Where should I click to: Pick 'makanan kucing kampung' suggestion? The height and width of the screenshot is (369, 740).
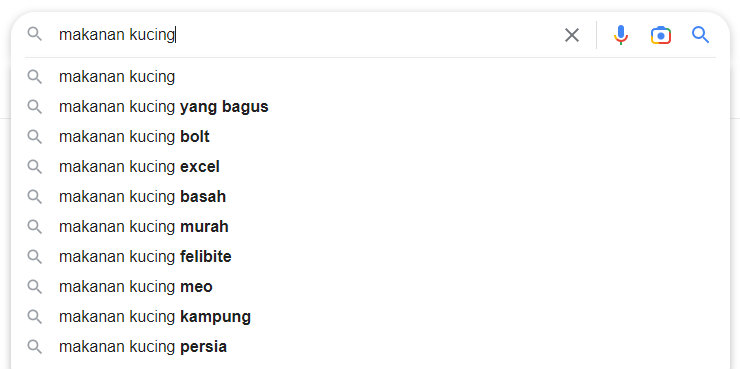[370, 317]
